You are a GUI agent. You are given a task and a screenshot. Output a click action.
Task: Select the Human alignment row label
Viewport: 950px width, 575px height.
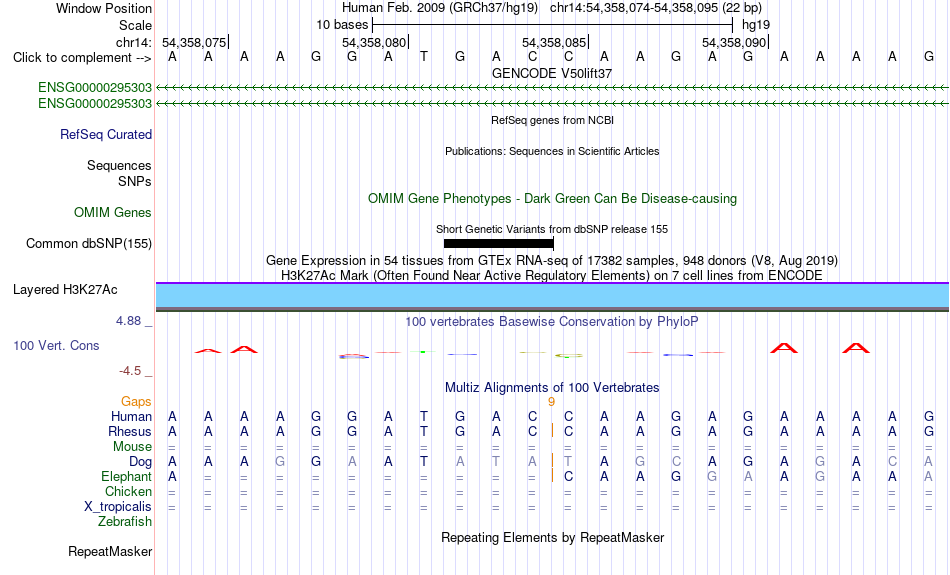click(x=131, y=417)
